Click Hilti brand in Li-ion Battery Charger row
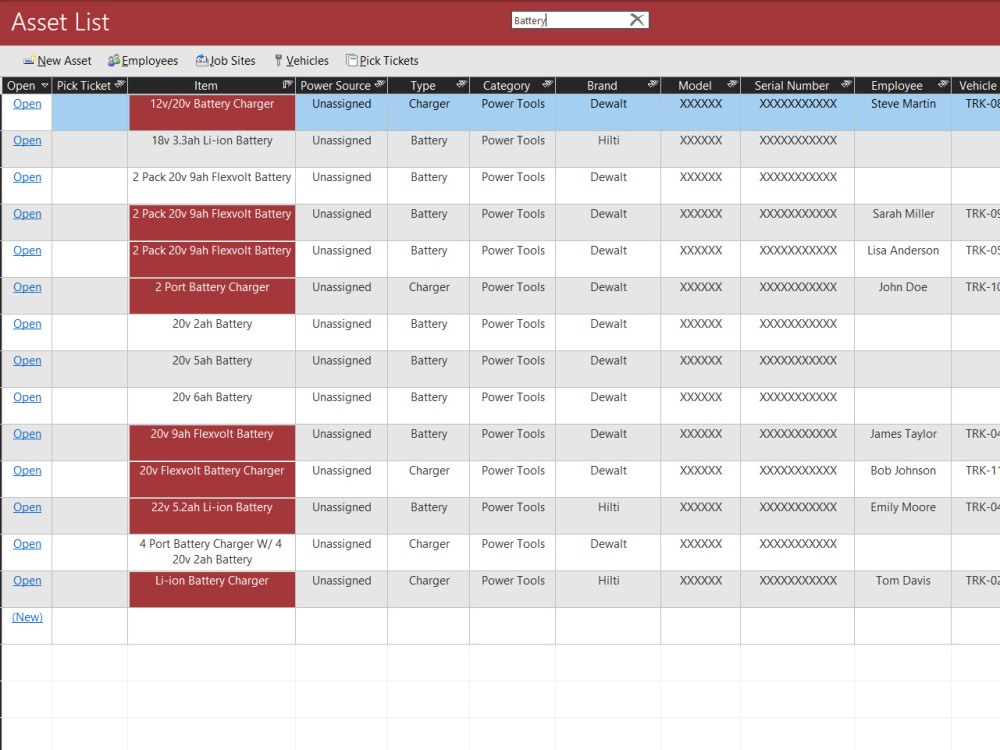 coord(608,589)
